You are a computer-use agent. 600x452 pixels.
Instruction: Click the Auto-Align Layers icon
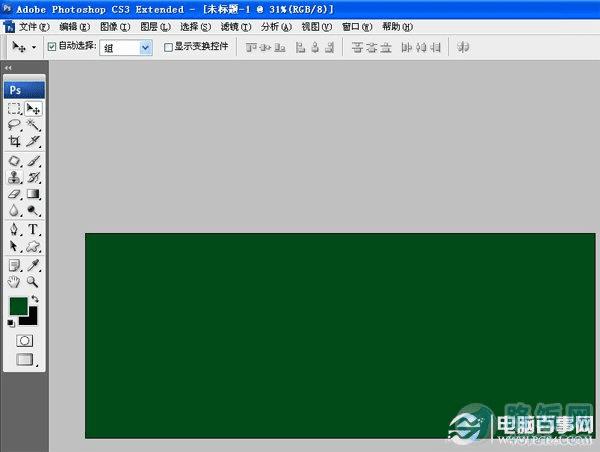pyautogui.click(x=463, y=47)
